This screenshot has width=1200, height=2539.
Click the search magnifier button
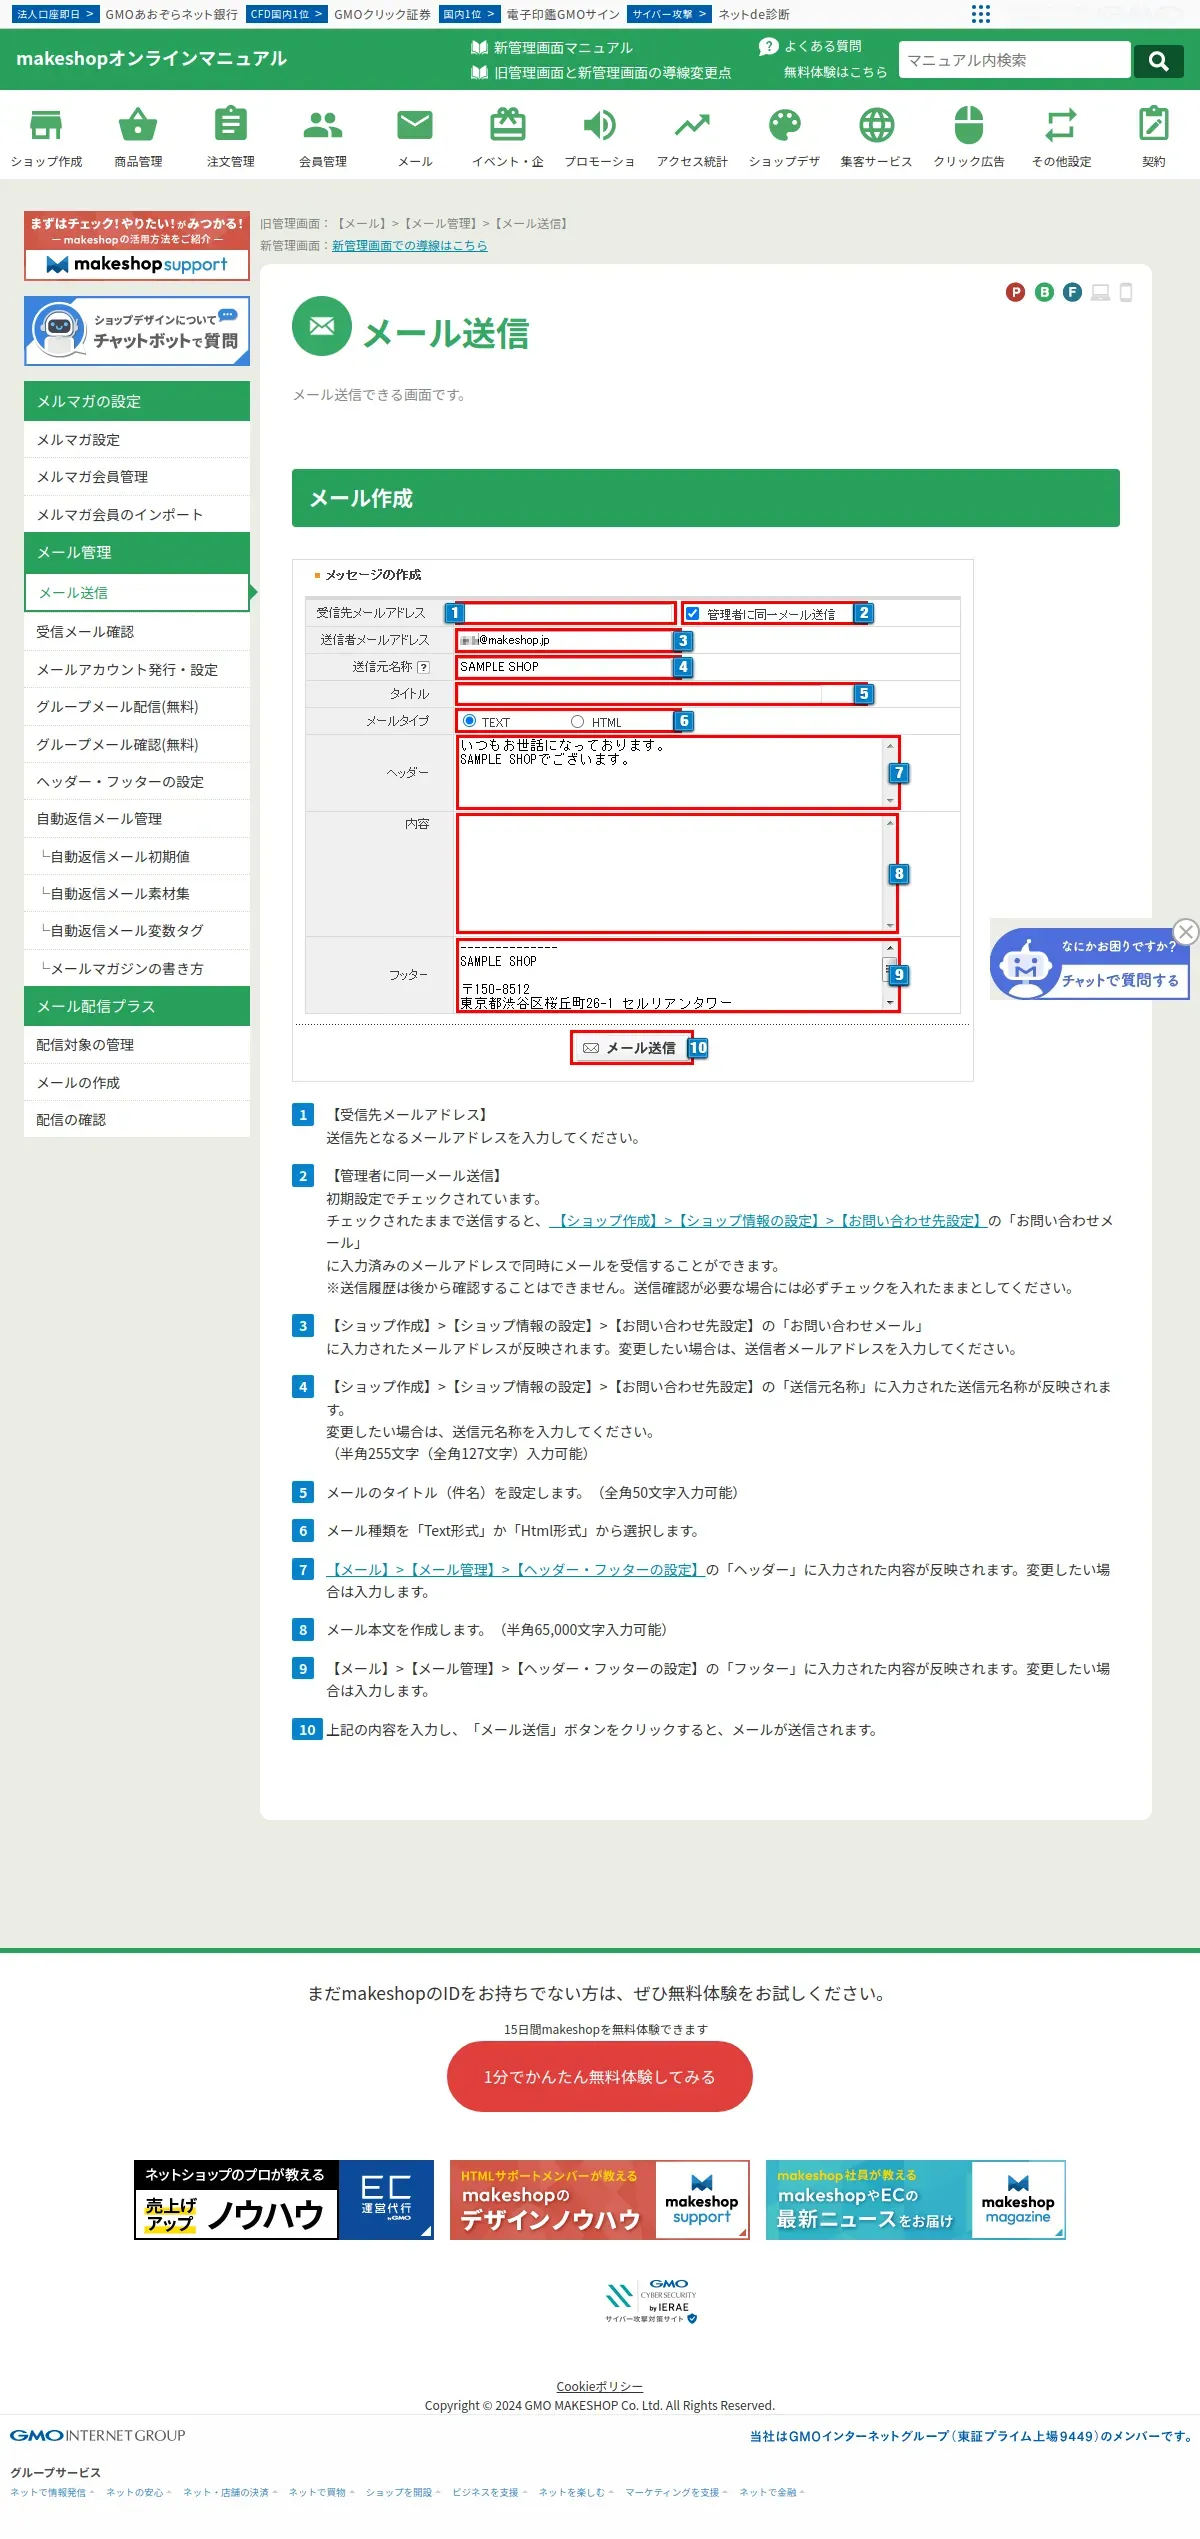(x=1159, y=61)
